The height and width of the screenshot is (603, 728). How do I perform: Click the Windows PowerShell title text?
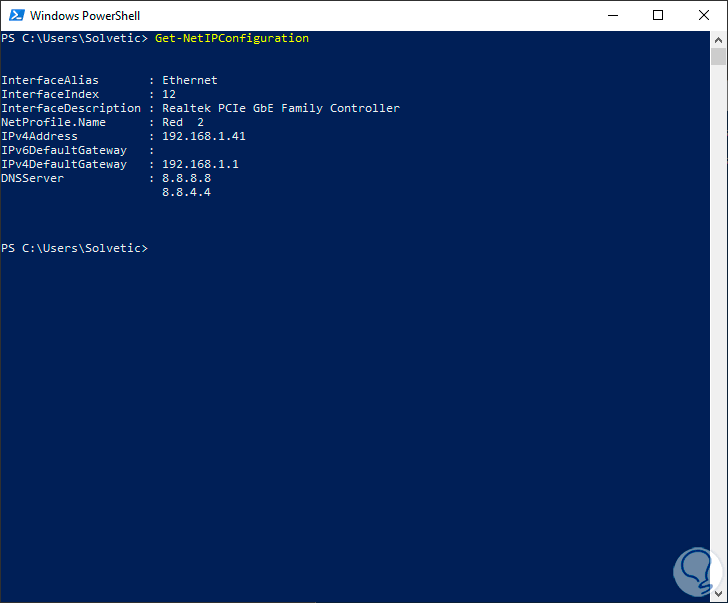pyautogui.click(x=85, y=16)
